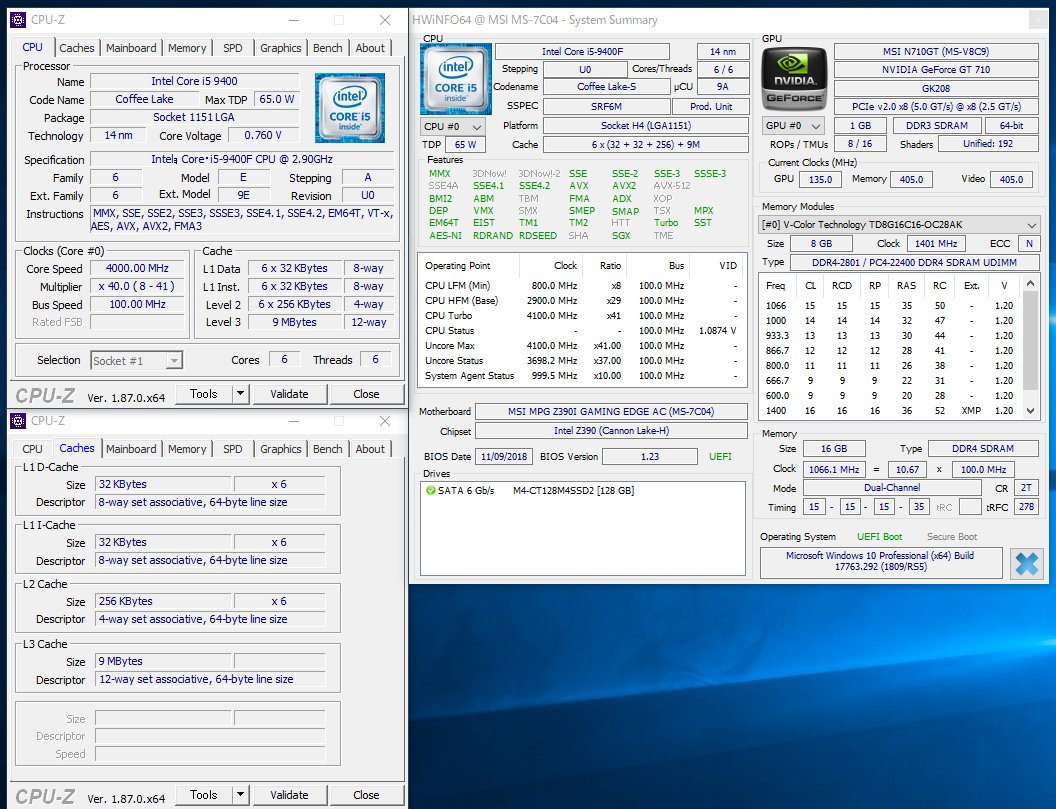The width and height of the screenshot is (1056, 809).
Task: Click the Windows 10 Professional OS text
Action: coord(880,561)
